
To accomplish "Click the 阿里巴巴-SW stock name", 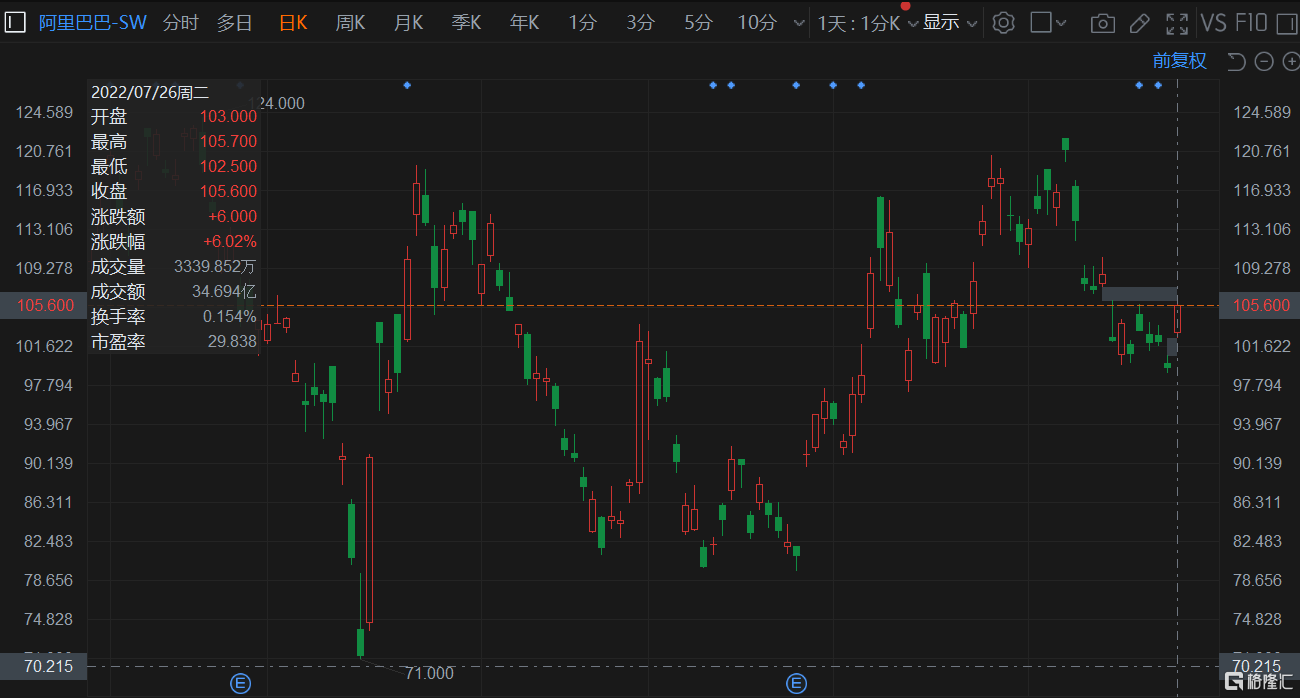I will click(x=93, y=23).
